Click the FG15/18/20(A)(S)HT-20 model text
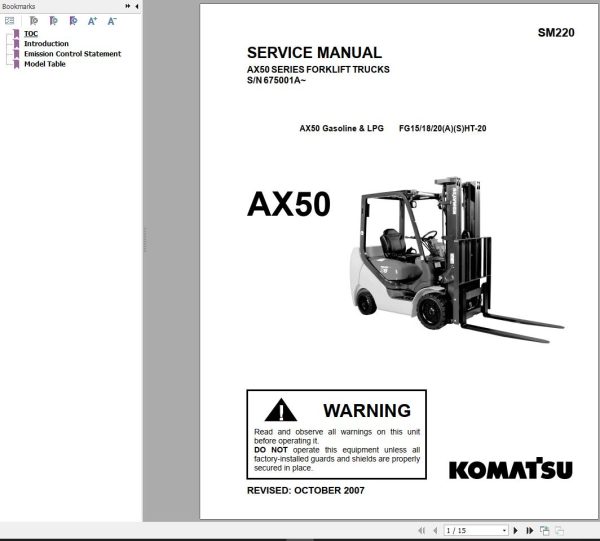The height and width of the screenshot is (541, 600). point(442,129)
